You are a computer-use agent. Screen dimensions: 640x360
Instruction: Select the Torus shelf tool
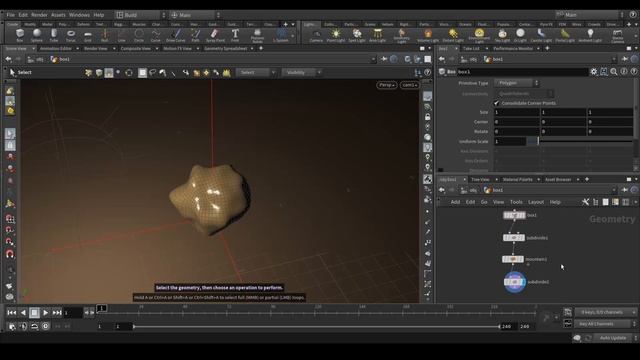71,36
